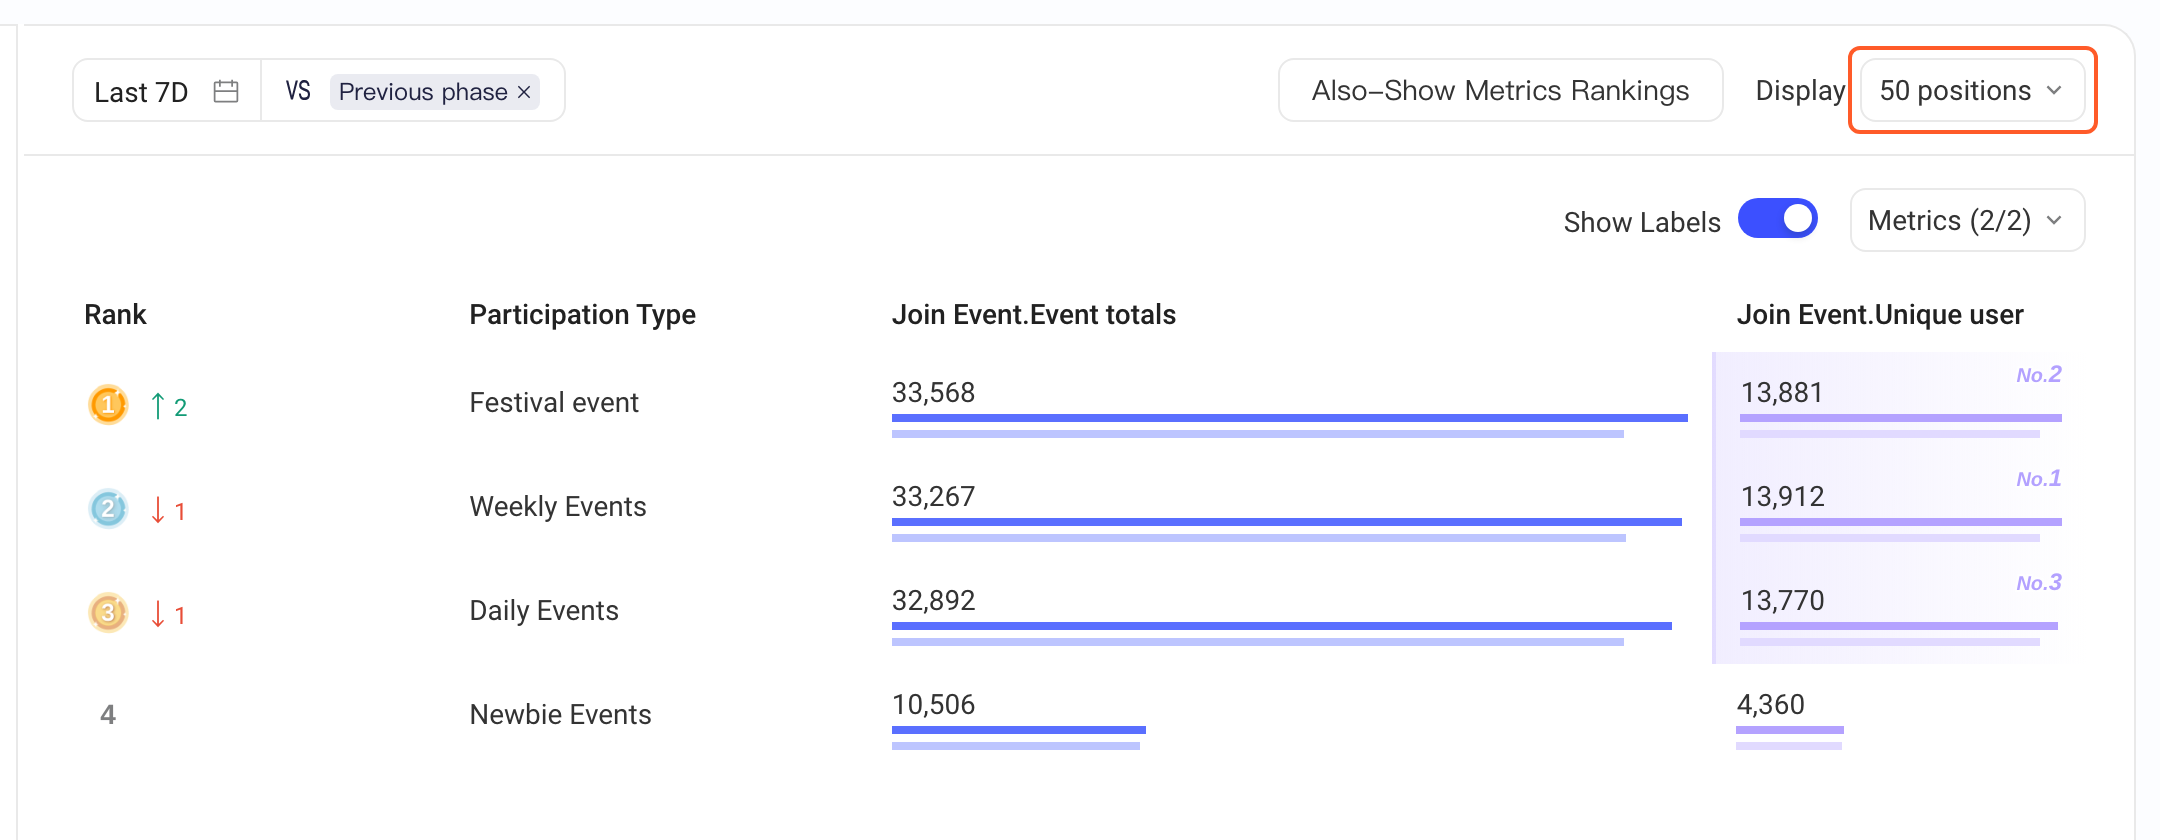Click Also-Show Metrics Rankings button

tap(1500, 90)
